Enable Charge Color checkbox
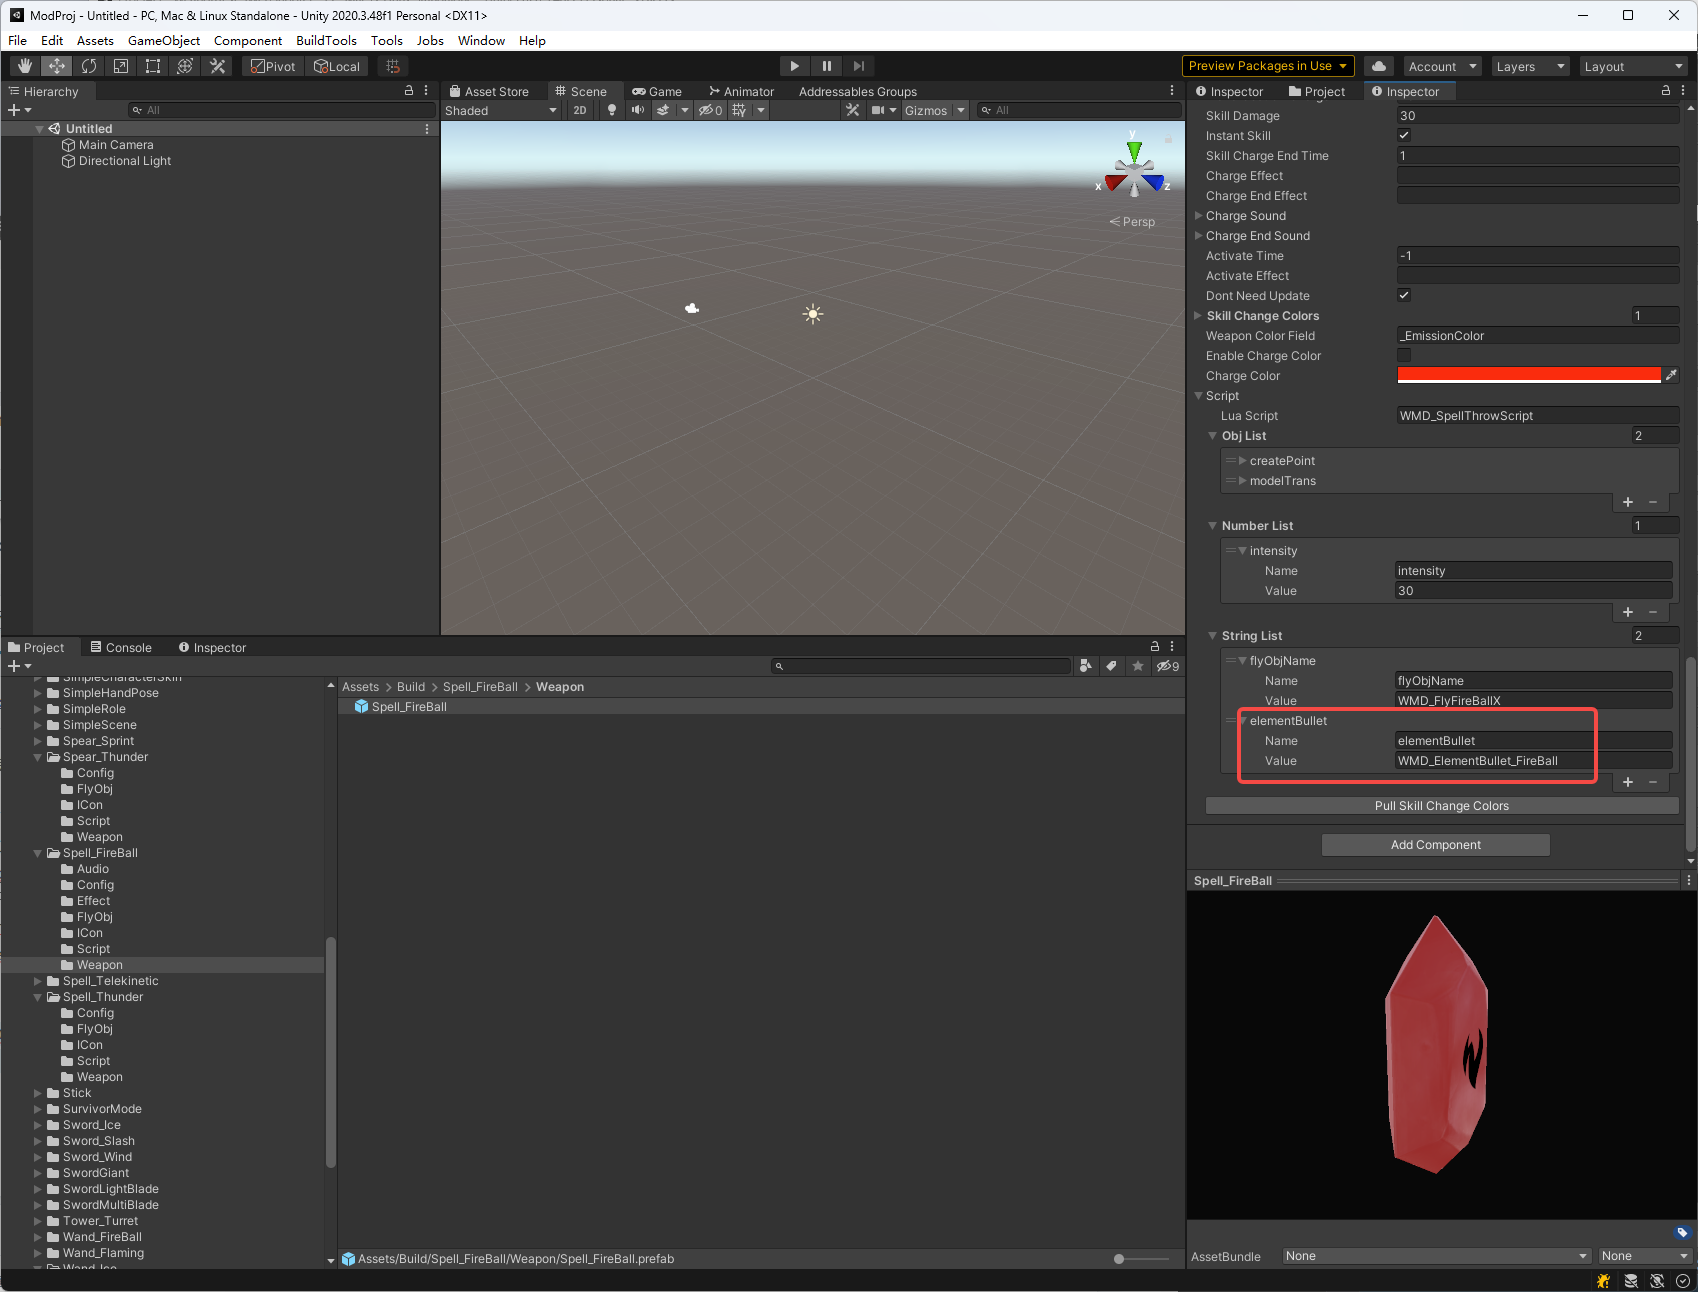Viewport: 1698px width, 1292px height. 1404,355
